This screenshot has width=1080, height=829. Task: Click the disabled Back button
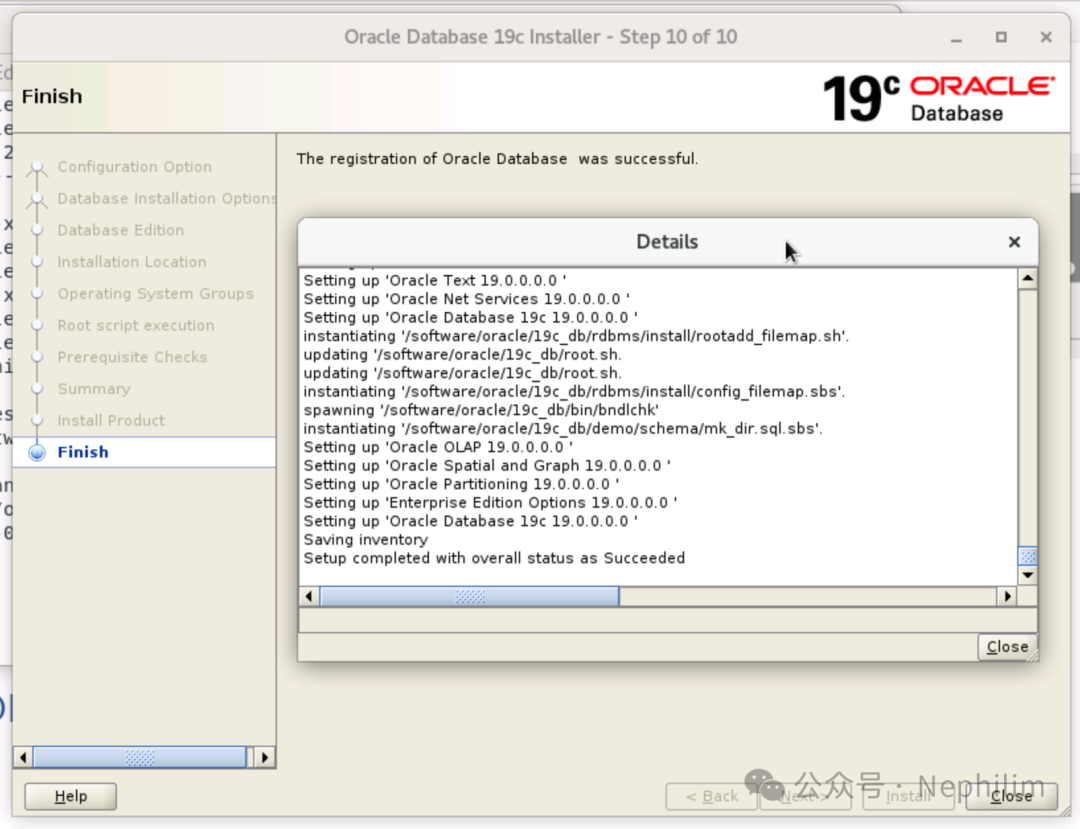[712, 796]
